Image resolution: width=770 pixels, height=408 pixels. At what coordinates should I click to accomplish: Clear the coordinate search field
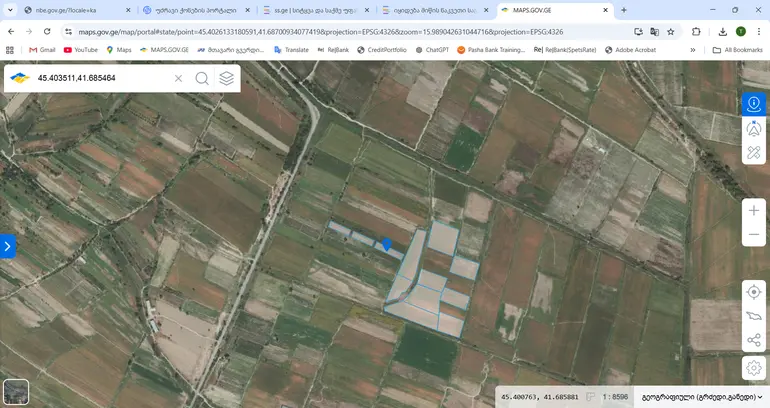point(178,78)
